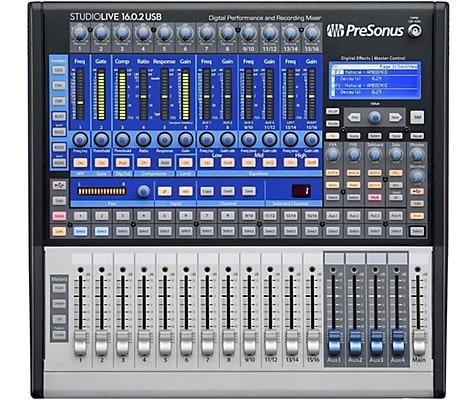The image size is (476, 400).
Task: Click the TAP tempo button
Action: tap(417, 117)
